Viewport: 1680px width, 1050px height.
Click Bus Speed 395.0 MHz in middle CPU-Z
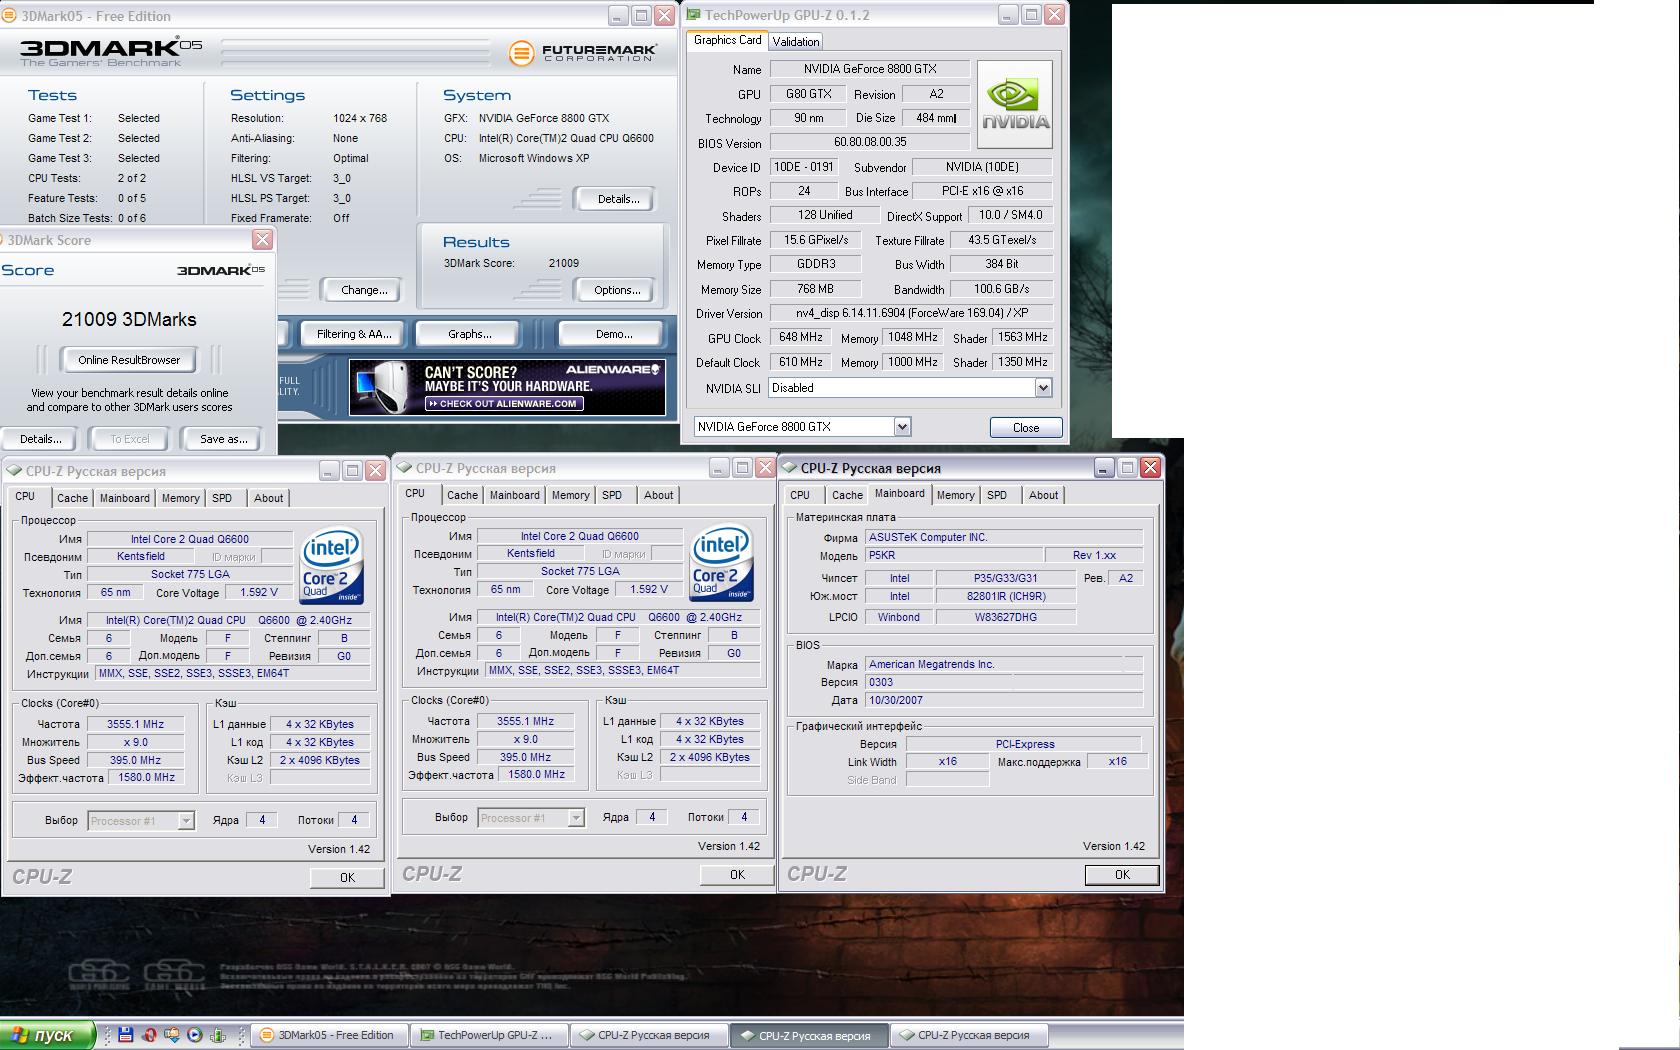click(x=525, y=757)
